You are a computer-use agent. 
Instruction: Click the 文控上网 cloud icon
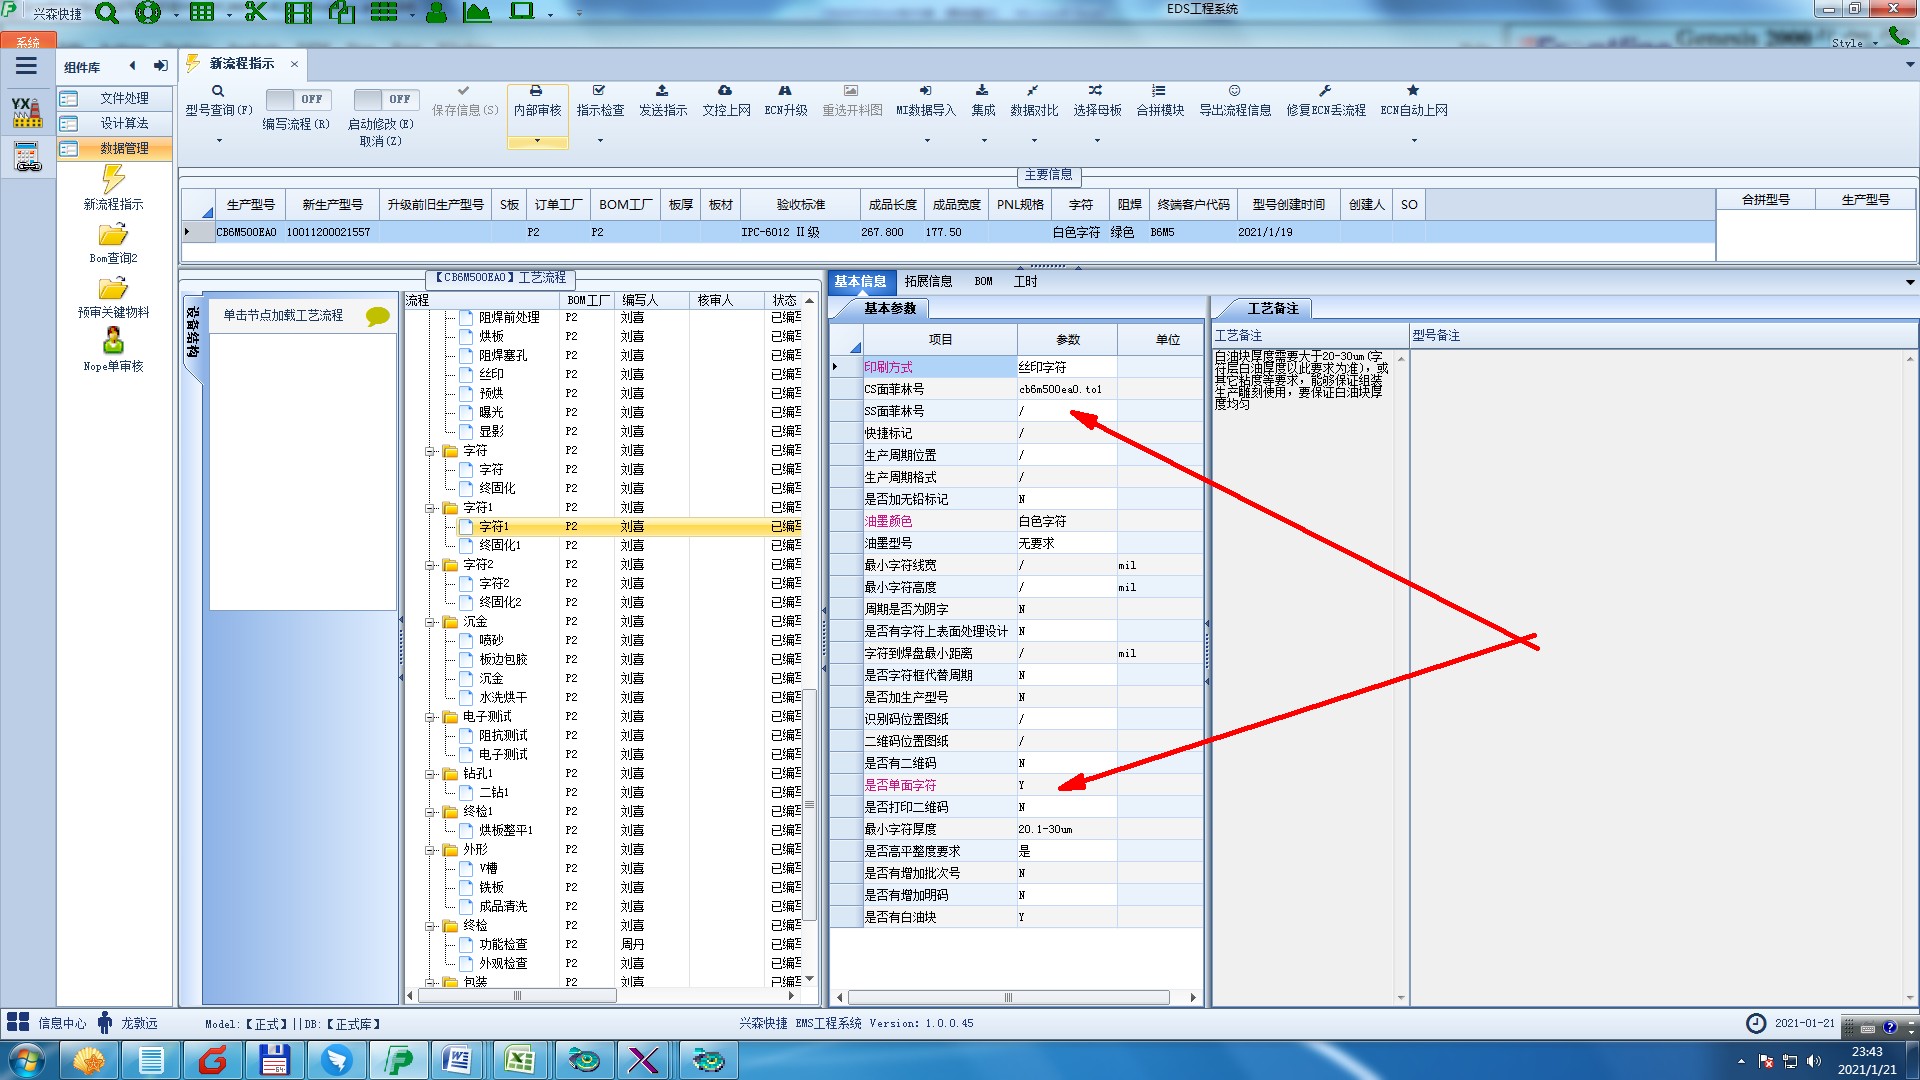pyautogui.click(x=725, y=91)
